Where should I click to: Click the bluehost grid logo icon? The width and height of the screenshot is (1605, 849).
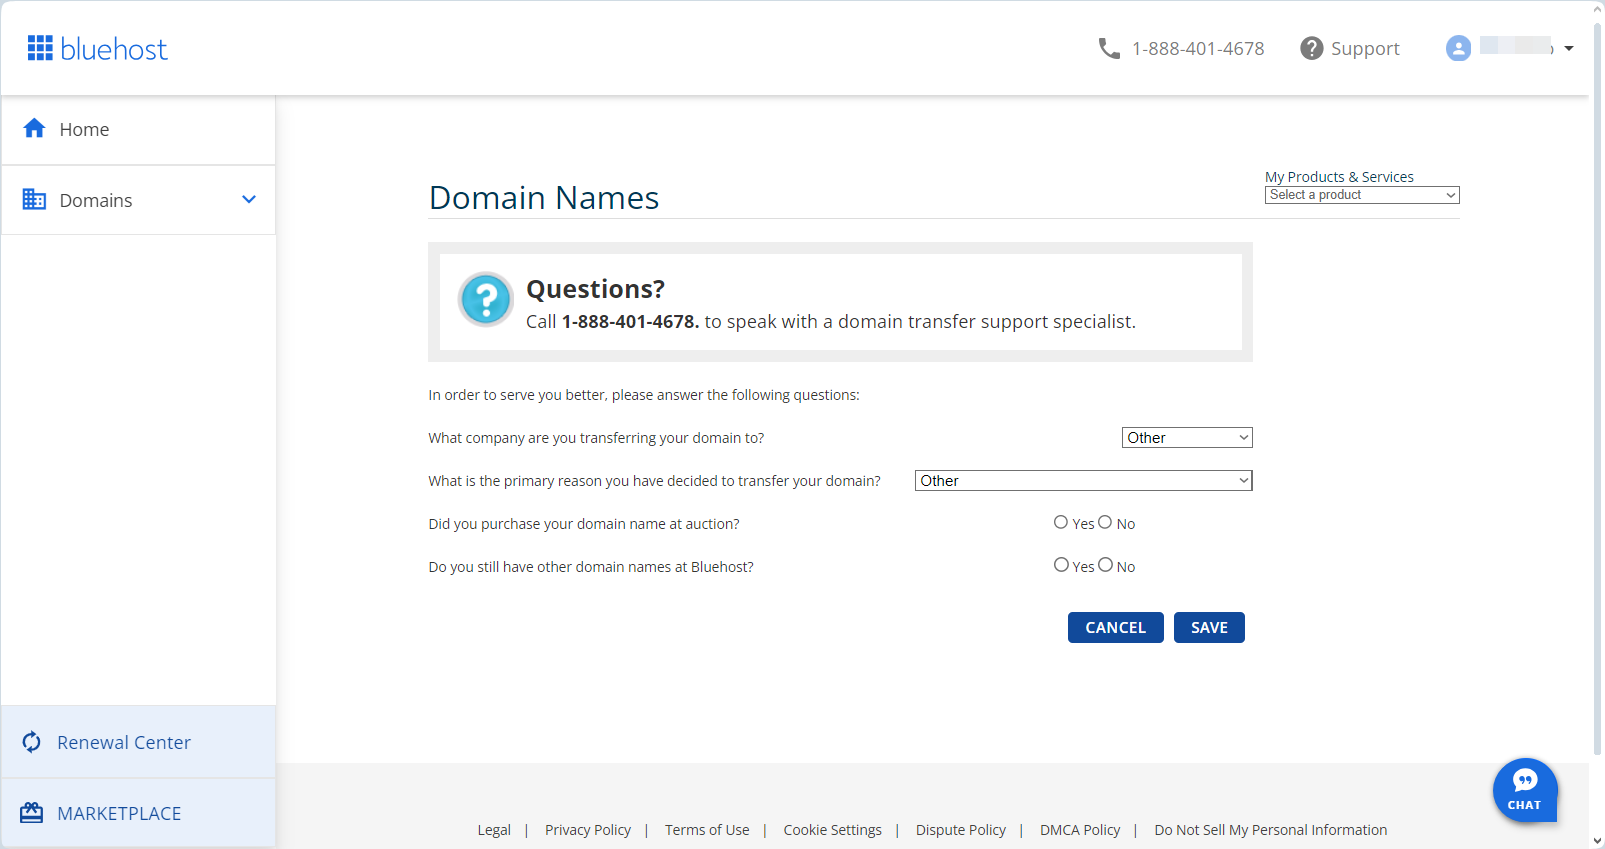(x=40, y=48)
